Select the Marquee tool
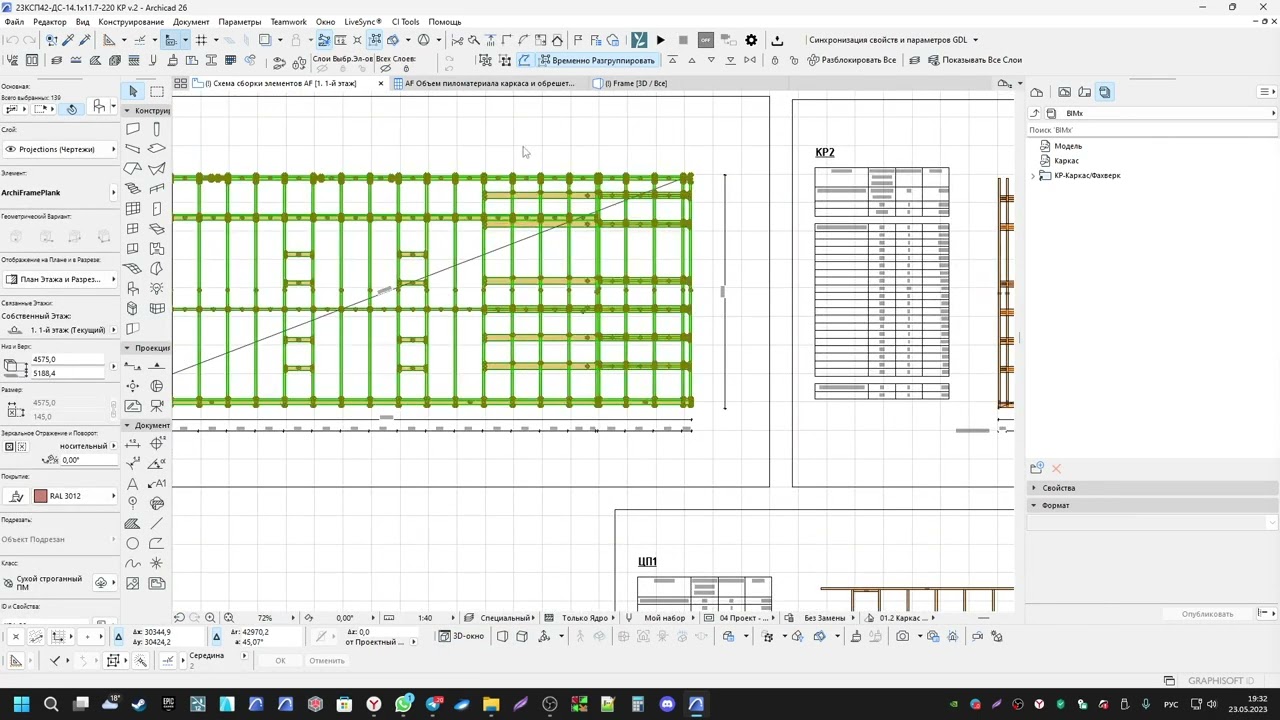The height and width of the screenshot is (720, 1280). (157, 91)
